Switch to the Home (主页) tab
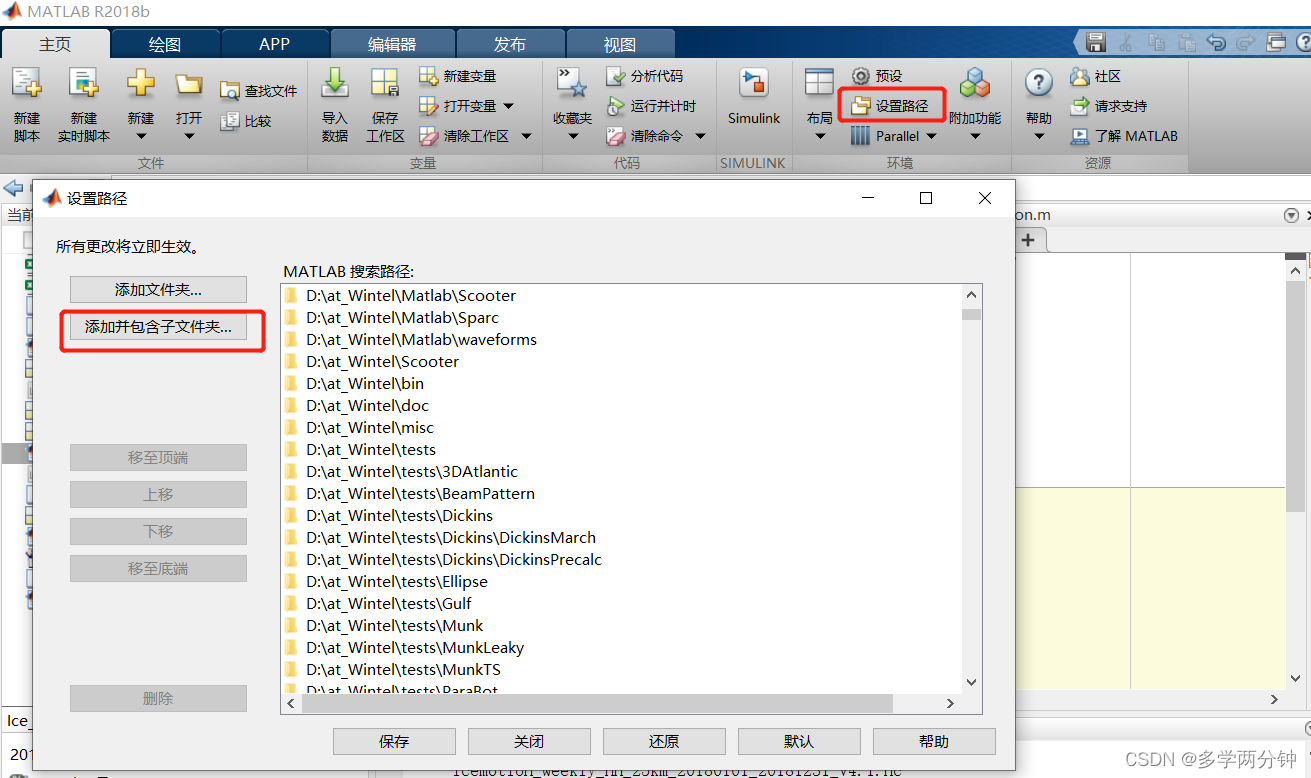Viewport: 1311px width, 778px height. pyautogui.click(x=55, y=44)
